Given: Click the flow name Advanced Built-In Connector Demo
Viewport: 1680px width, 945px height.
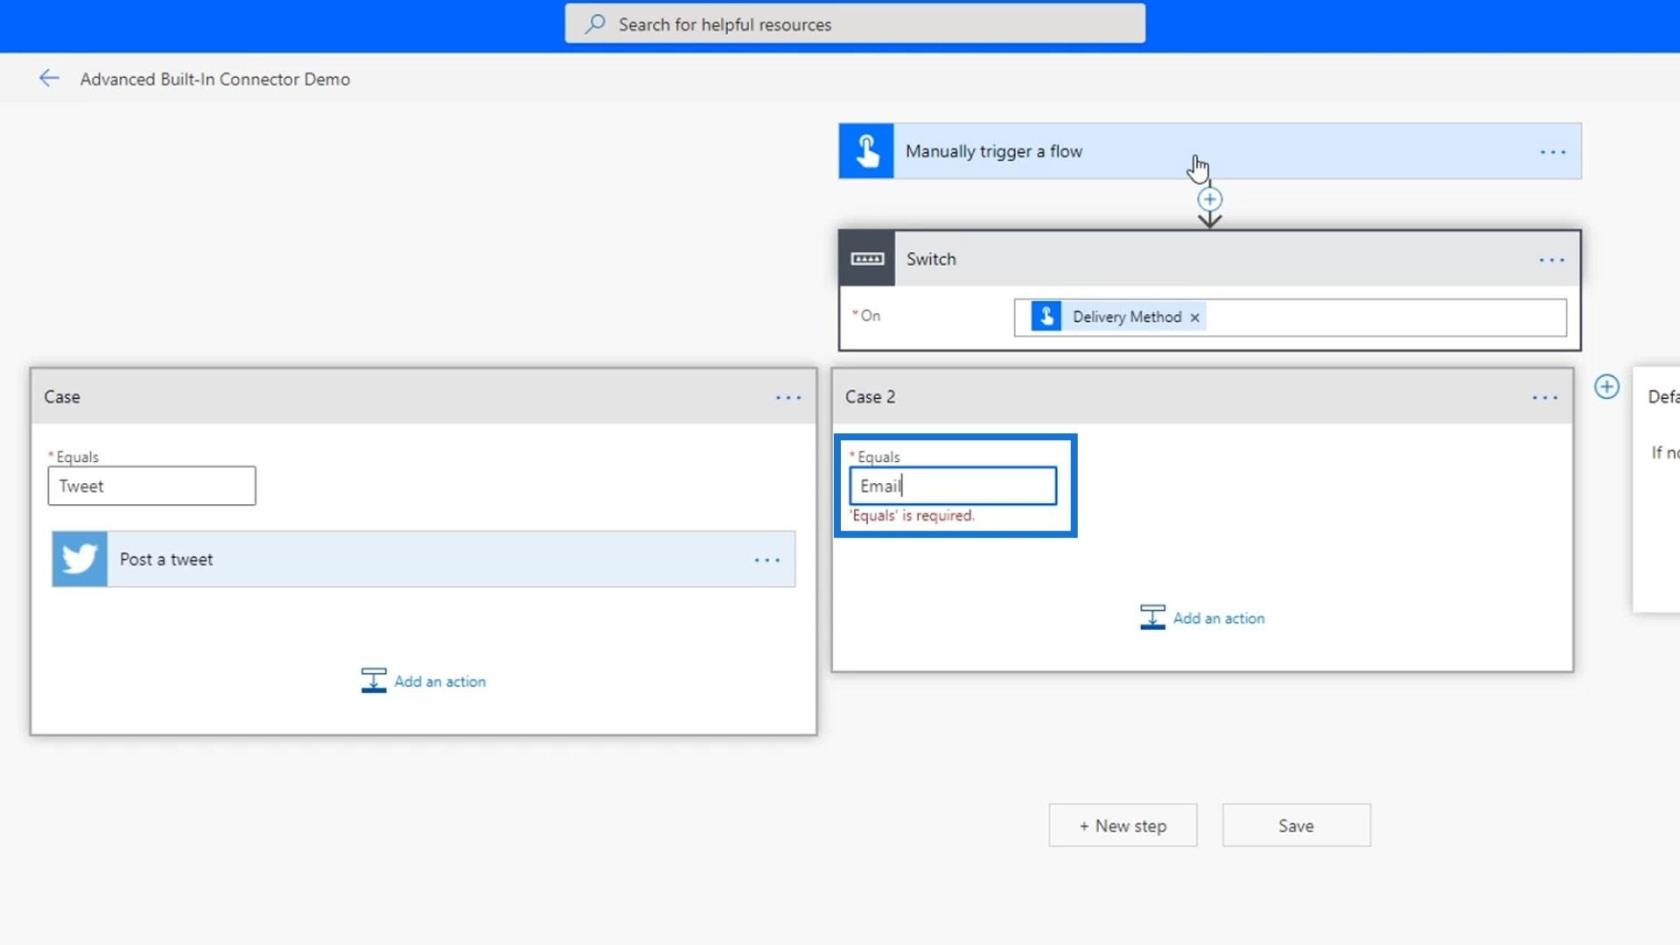Looking at the screenshot, I should pos(215,79).
